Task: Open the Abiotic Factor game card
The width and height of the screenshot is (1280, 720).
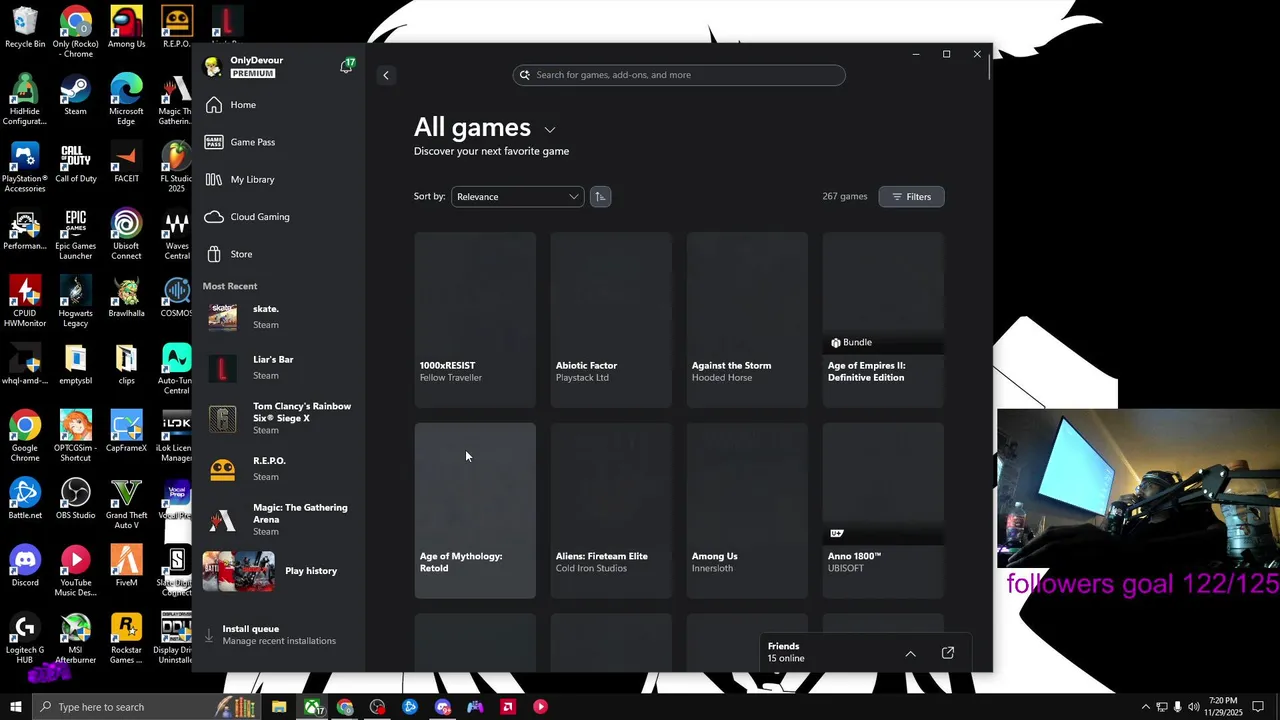Action: [x=611, y=320]
